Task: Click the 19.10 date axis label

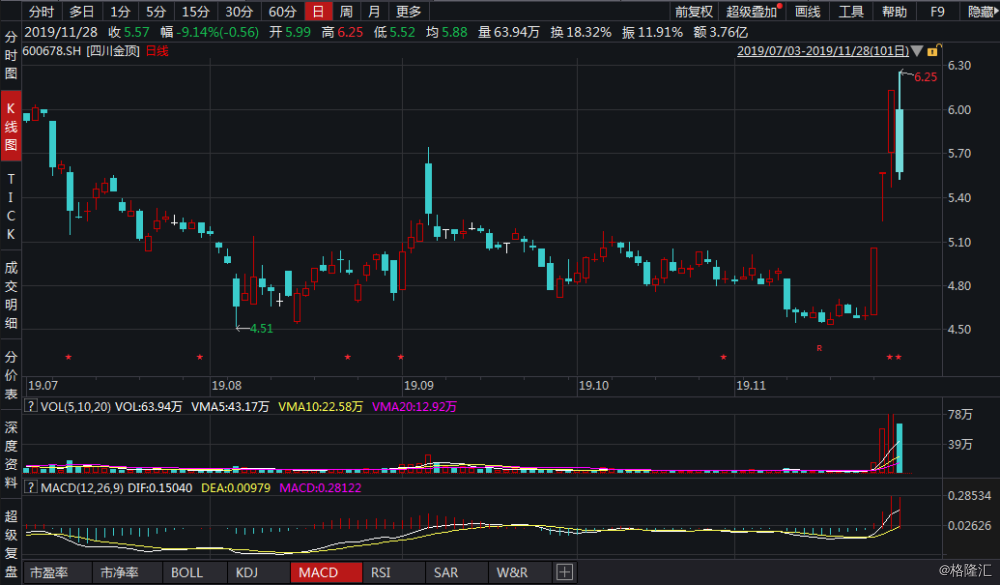Action: (x=594, y=385)
